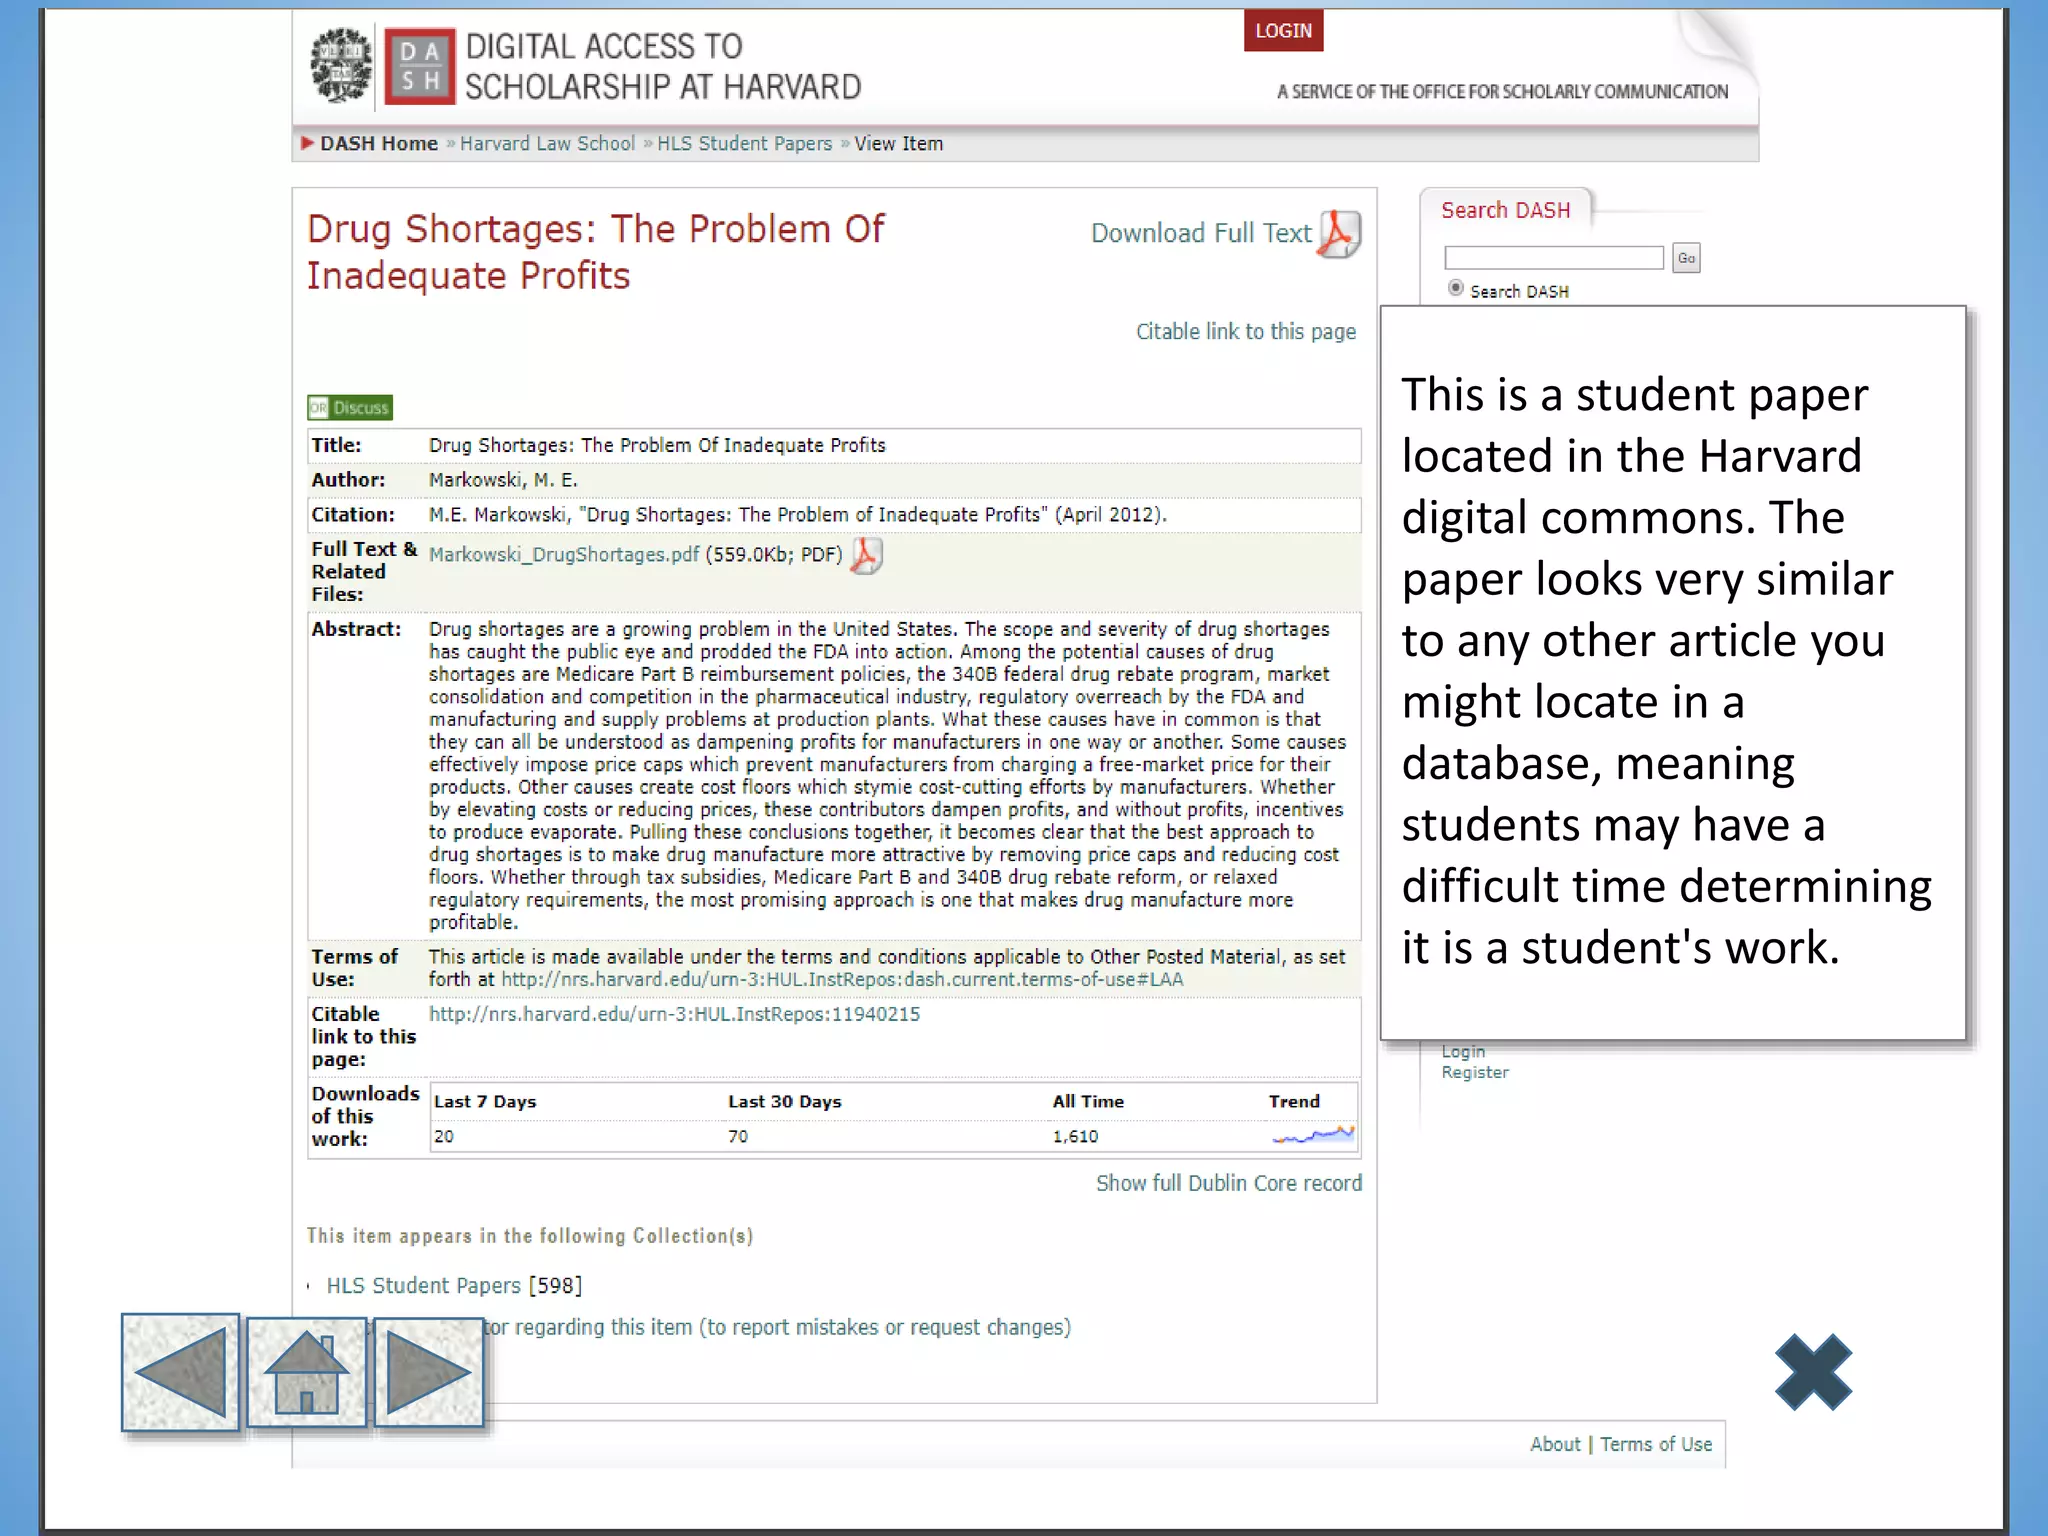The width and height of the screenshot is (2048, 1536).
Task: Close the callout with the X icon
Action: [x=1813, y=1373]
